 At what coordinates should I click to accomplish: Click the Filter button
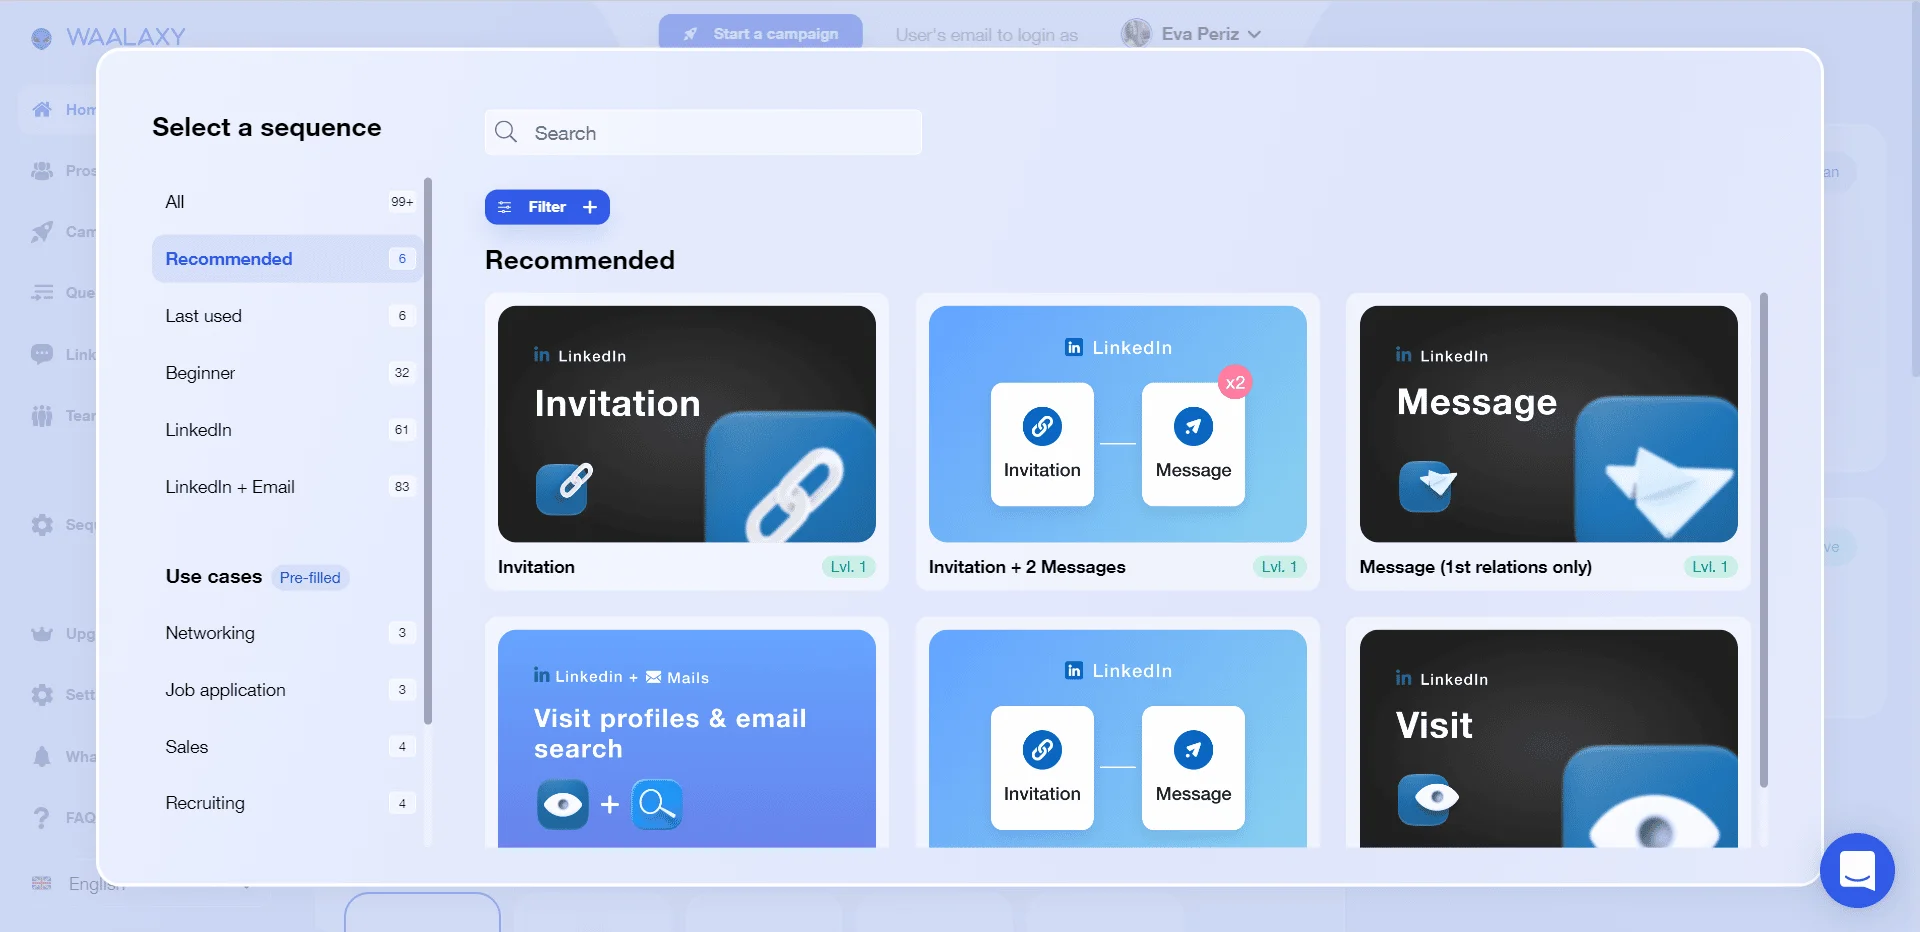(547, 207)
